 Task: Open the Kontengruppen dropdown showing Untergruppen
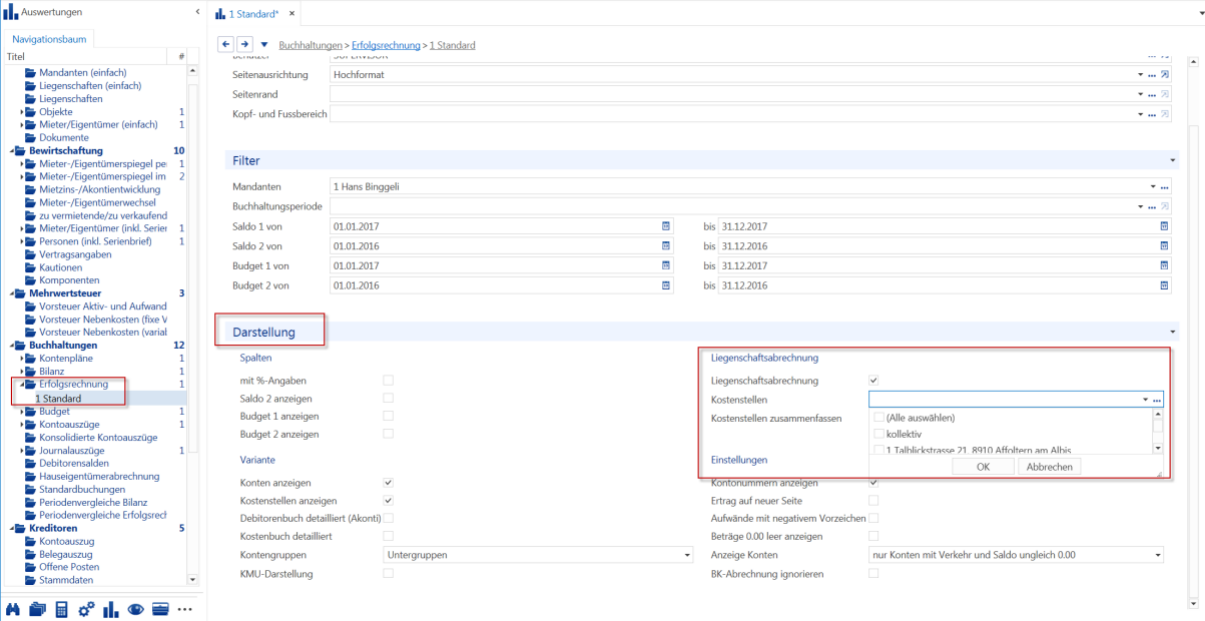[x=538, y=555]
